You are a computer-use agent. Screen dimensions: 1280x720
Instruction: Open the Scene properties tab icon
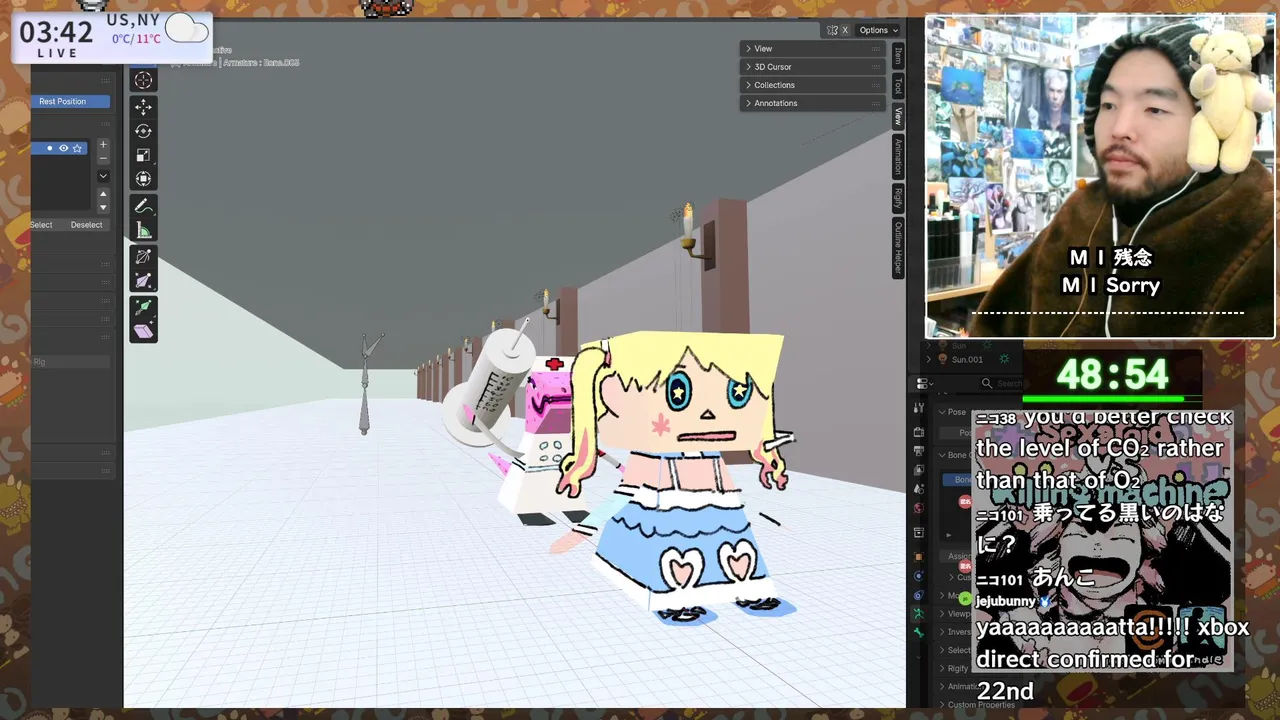click(919, 489)
